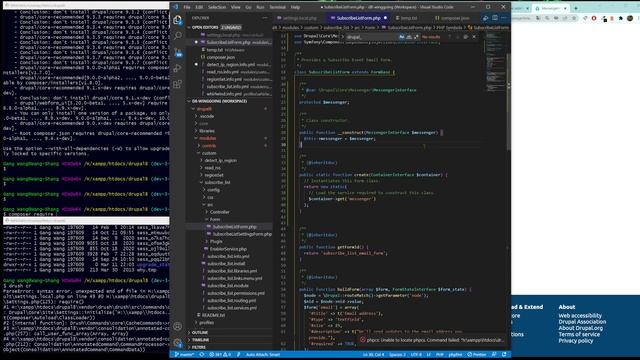Image resolution: width=640 pixels, height=360 pixels.
Task: Select SubscribeListSettingsForm.php in file tree
Action: 242,234
